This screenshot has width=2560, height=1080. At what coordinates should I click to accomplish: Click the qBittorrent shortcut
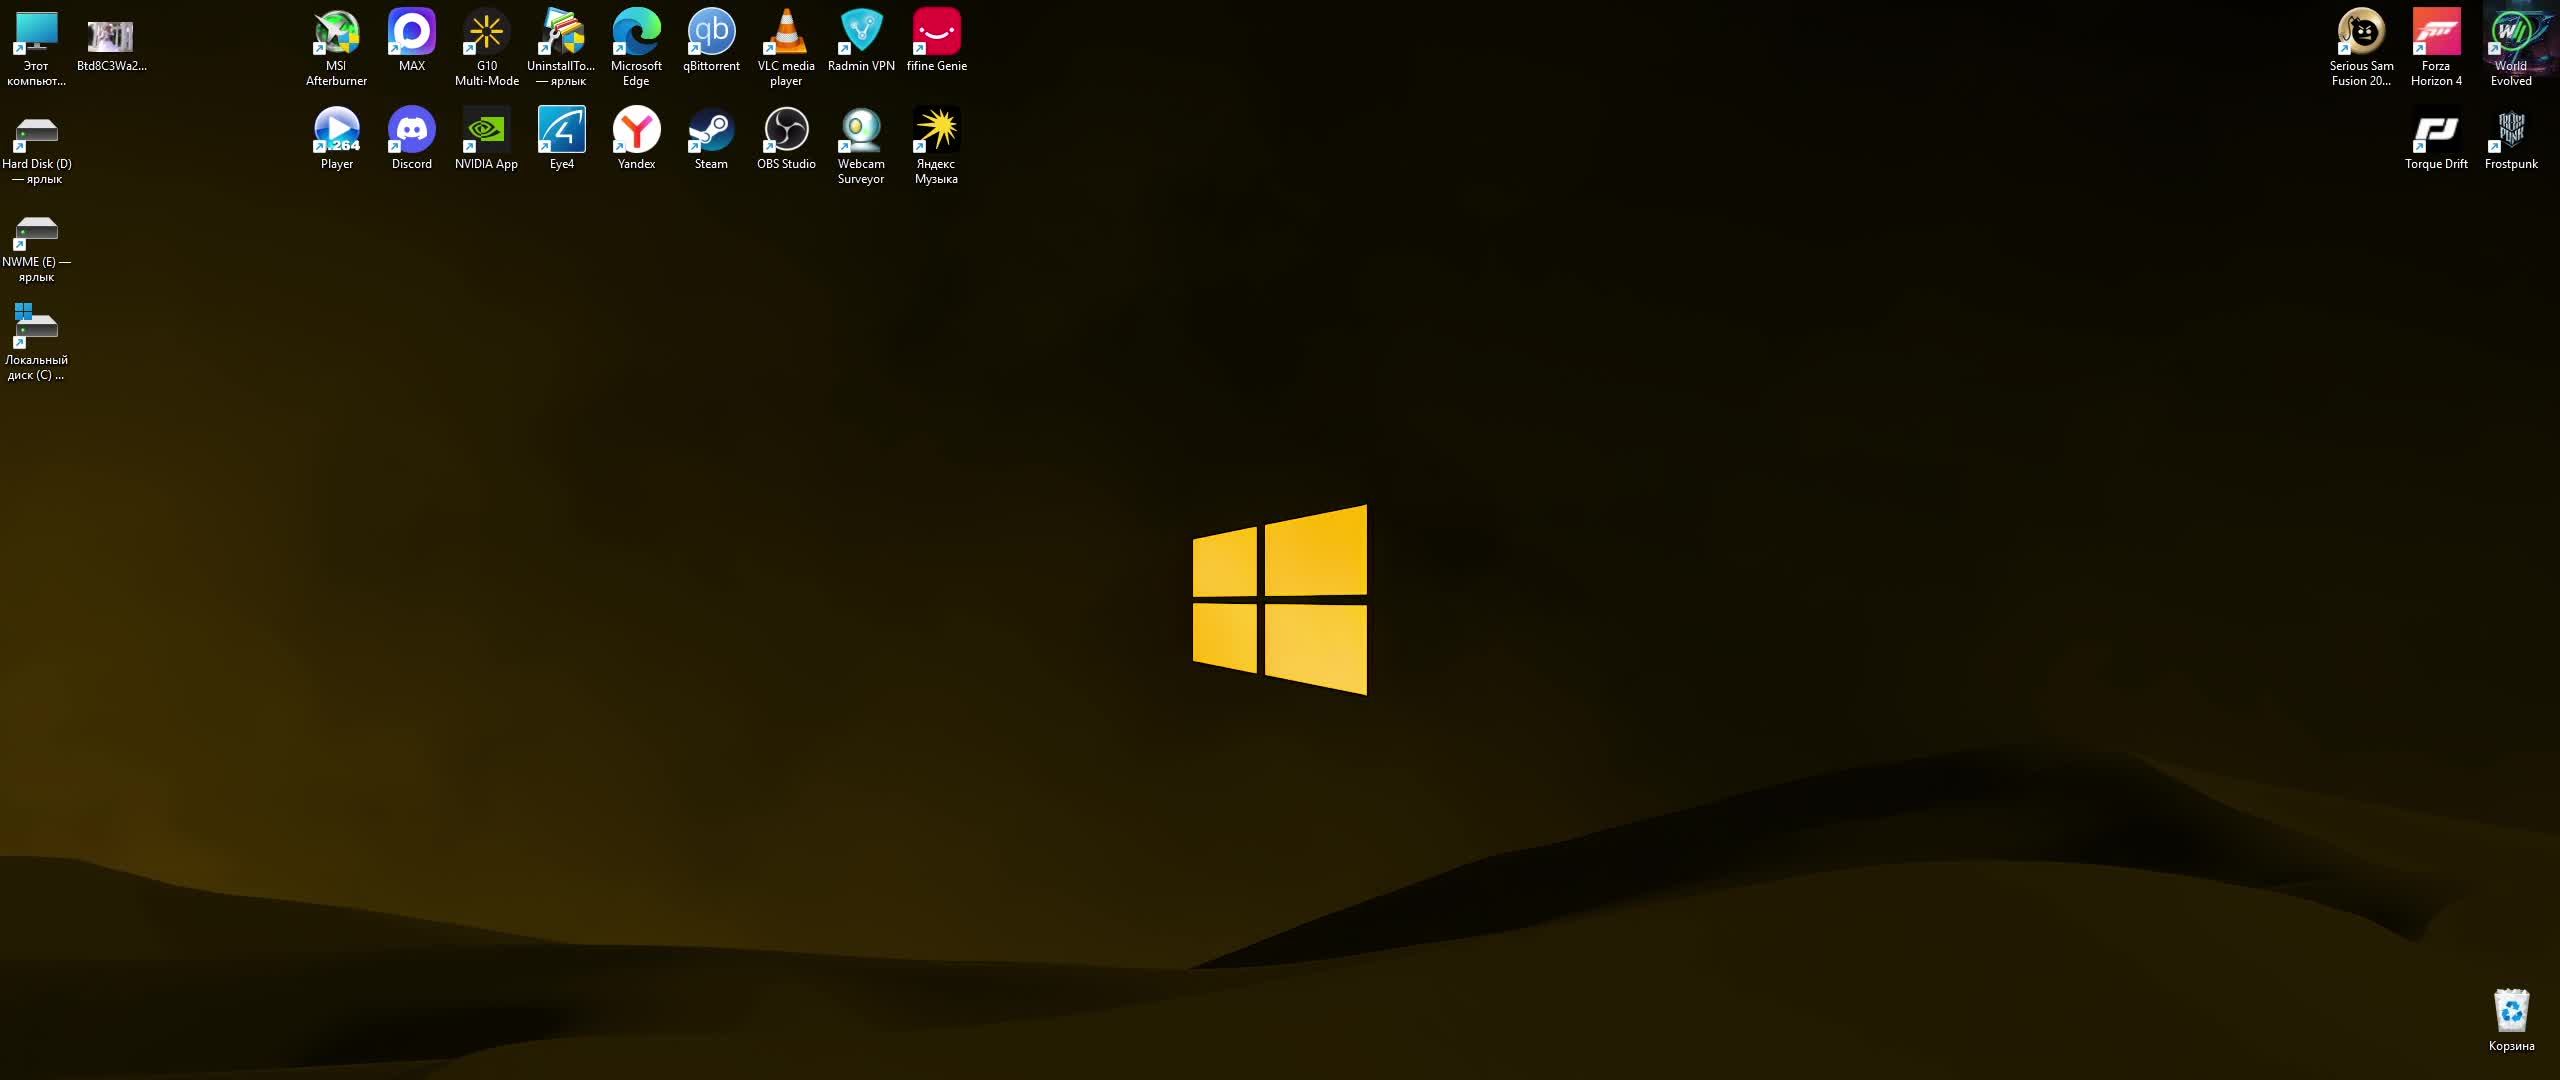711,33
